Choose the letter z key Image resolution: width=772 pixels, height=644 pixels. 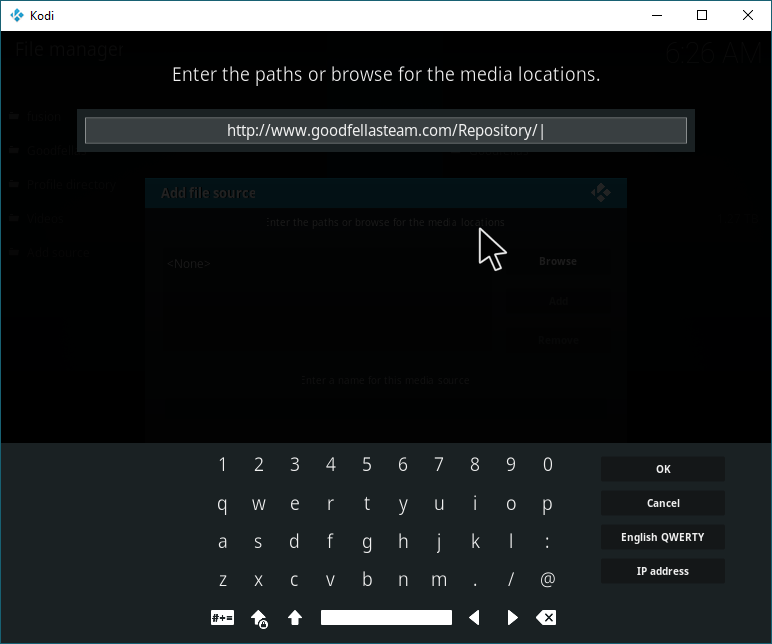[x=223, y=580]
